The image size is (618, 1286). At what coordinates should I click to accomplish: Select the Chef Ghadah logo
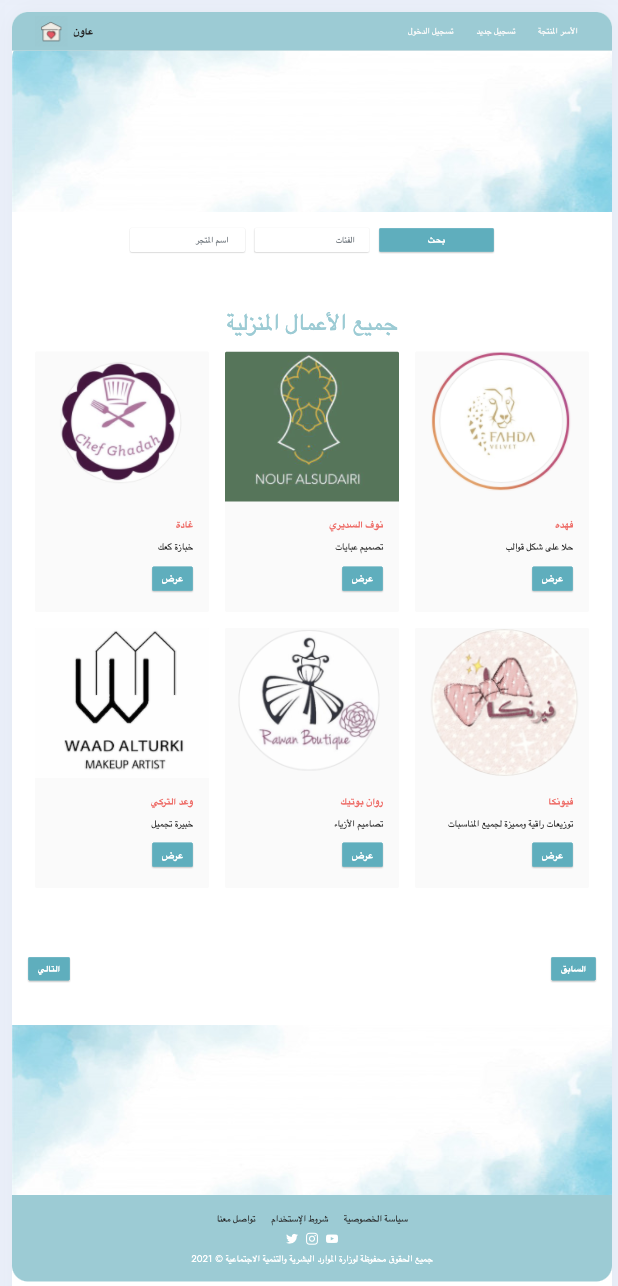point(121,422)
